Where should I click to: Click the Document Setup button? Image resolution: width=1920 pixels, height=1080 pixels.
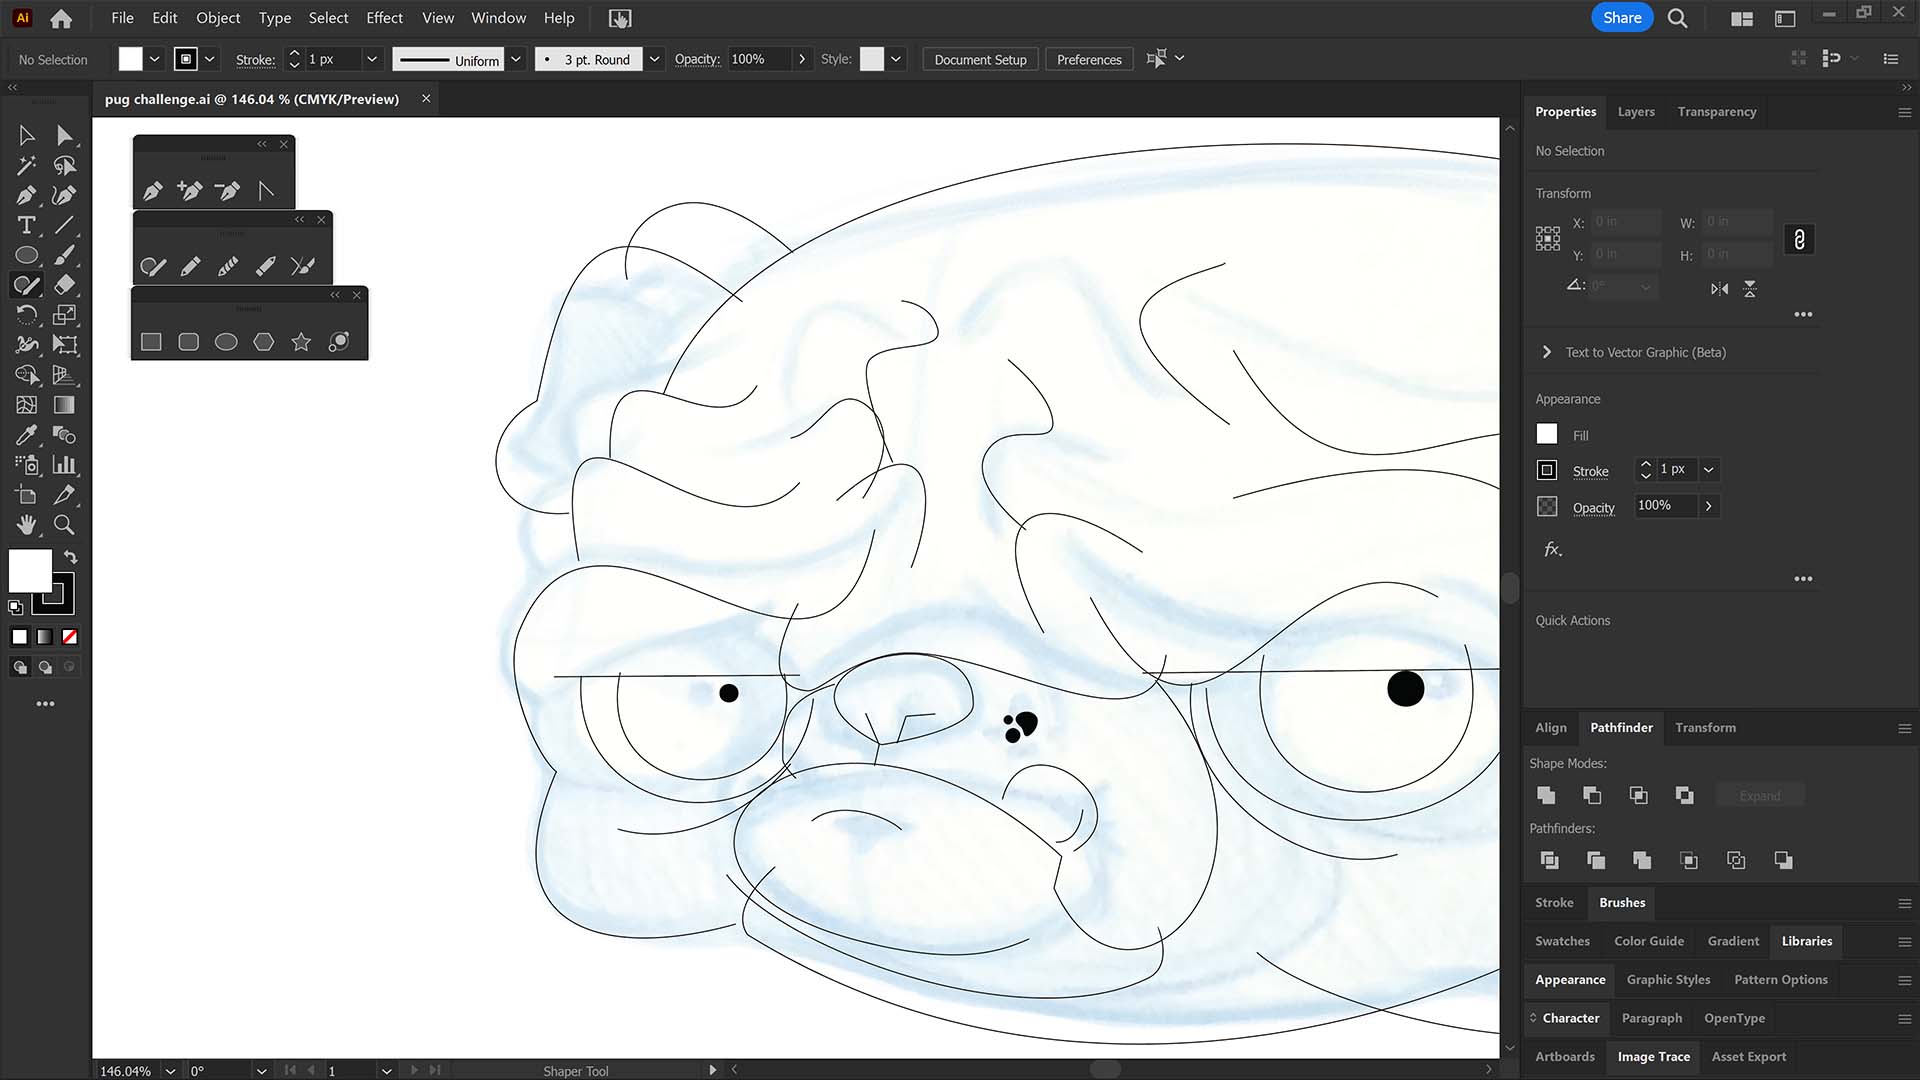(980, 60)
